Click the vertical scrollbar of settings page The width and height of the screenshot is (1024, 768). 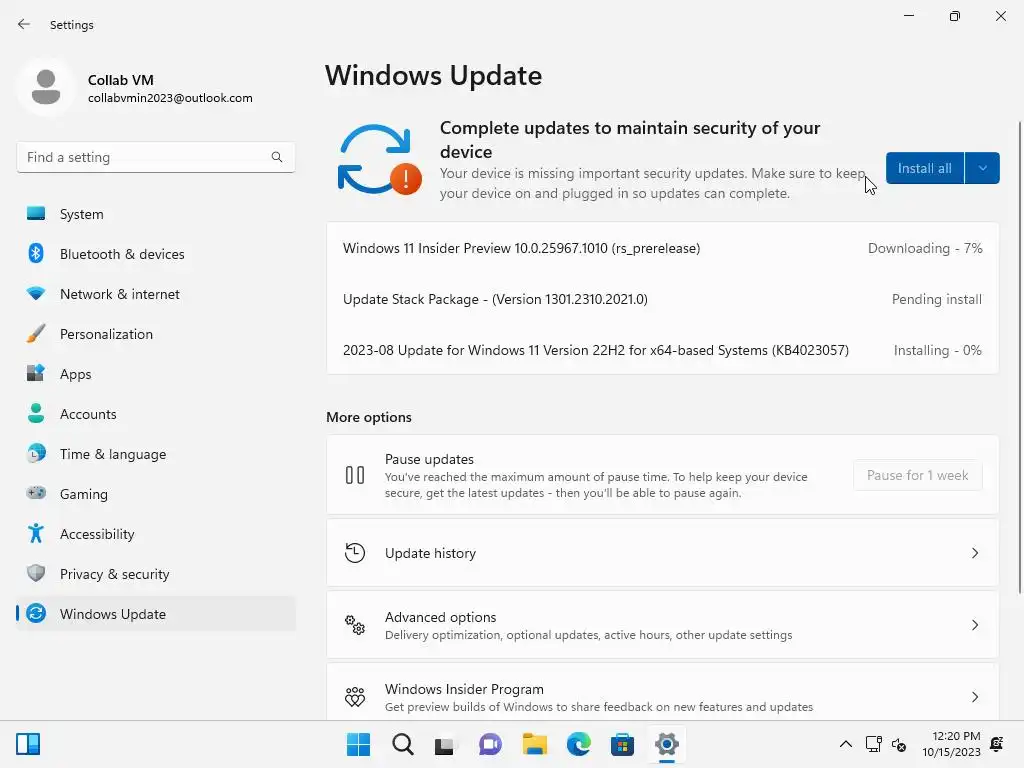pyautogui.click(x=1019, y=358)
